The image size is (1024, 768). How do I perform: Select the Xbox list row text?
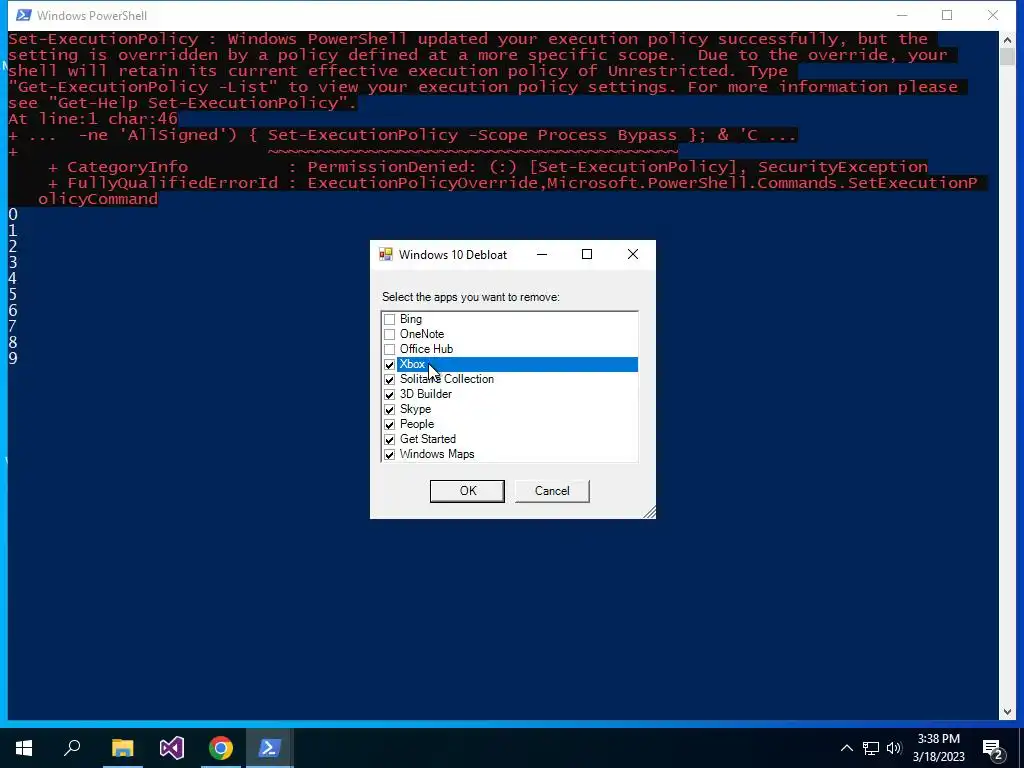coord(413,364)
